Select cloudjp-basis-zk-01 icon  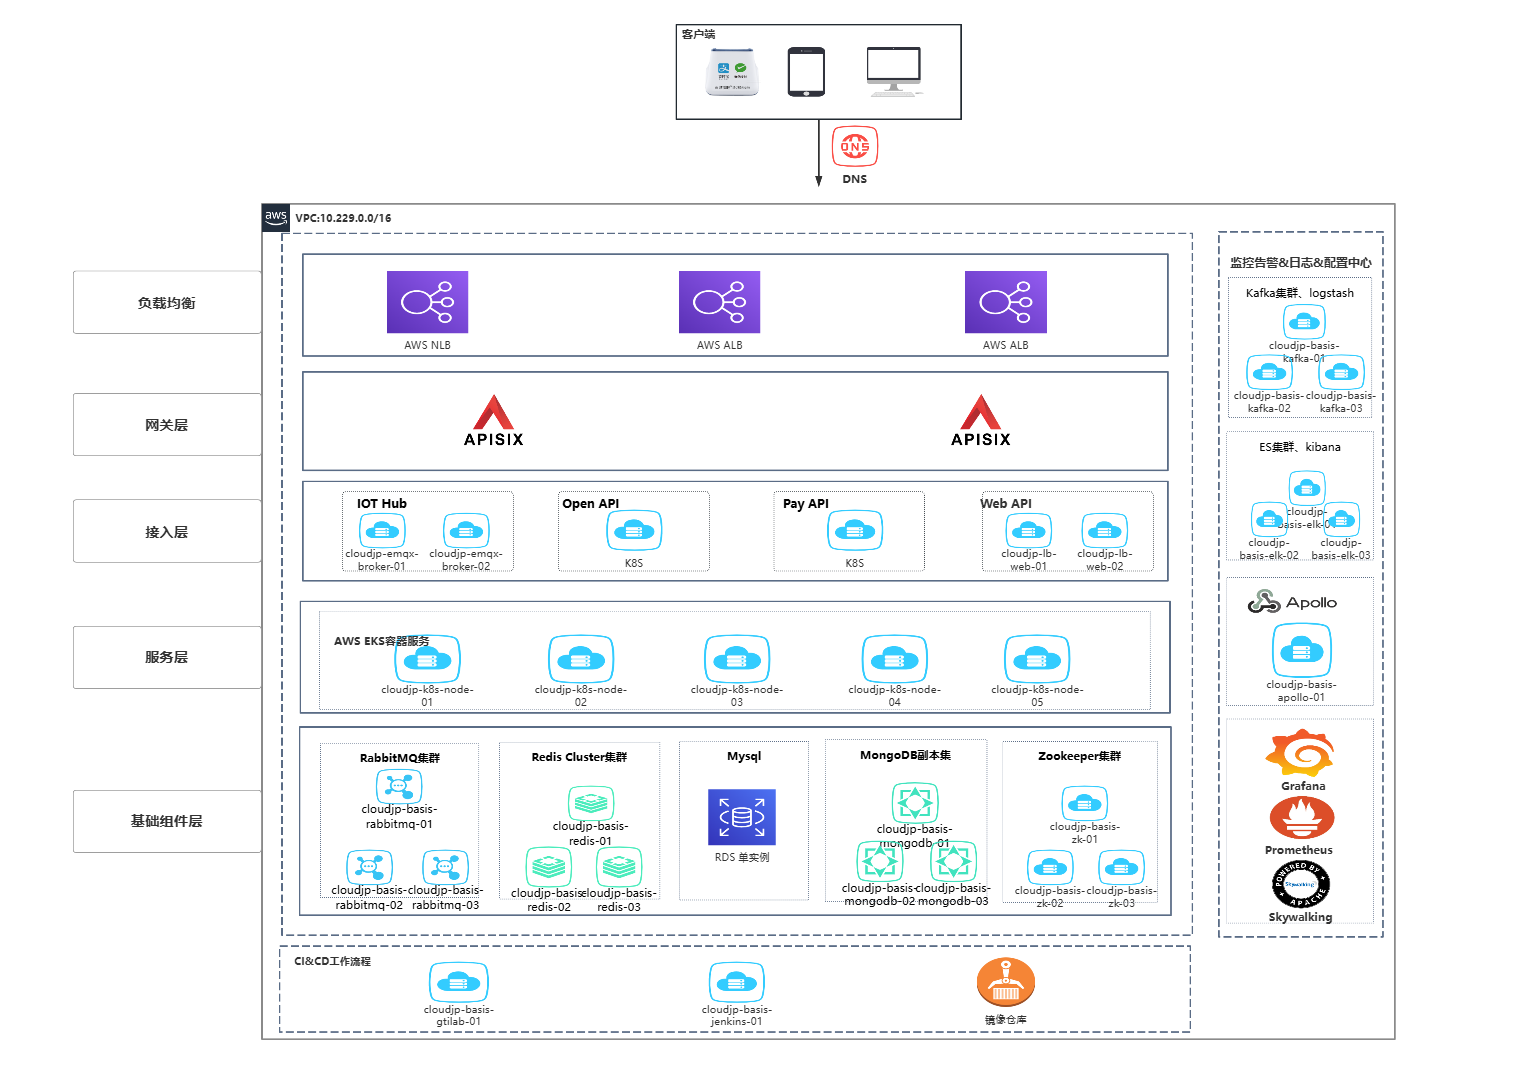[1084, 803]
